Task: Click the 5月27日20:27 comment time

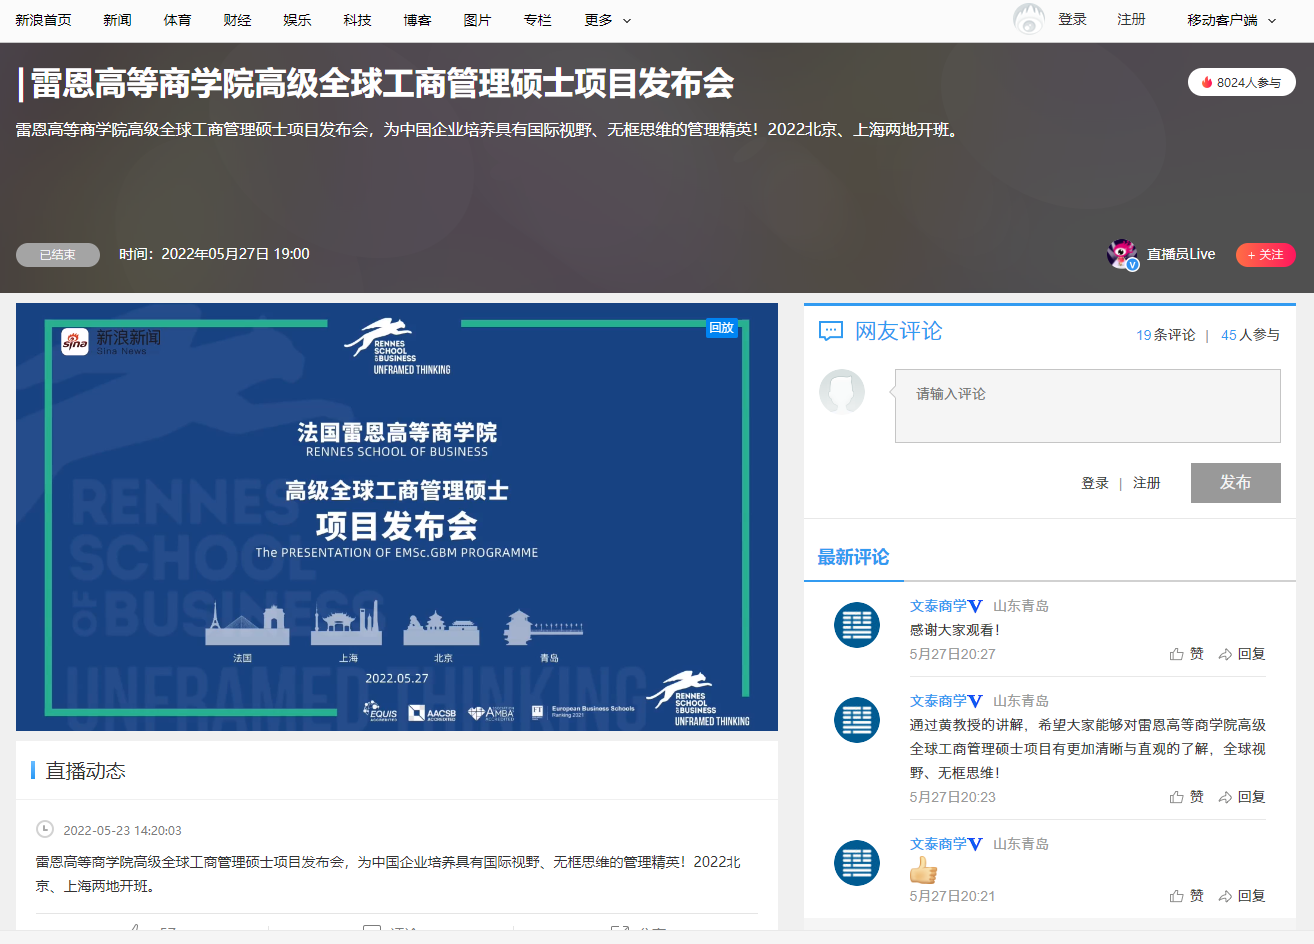Action: (952, 654)
